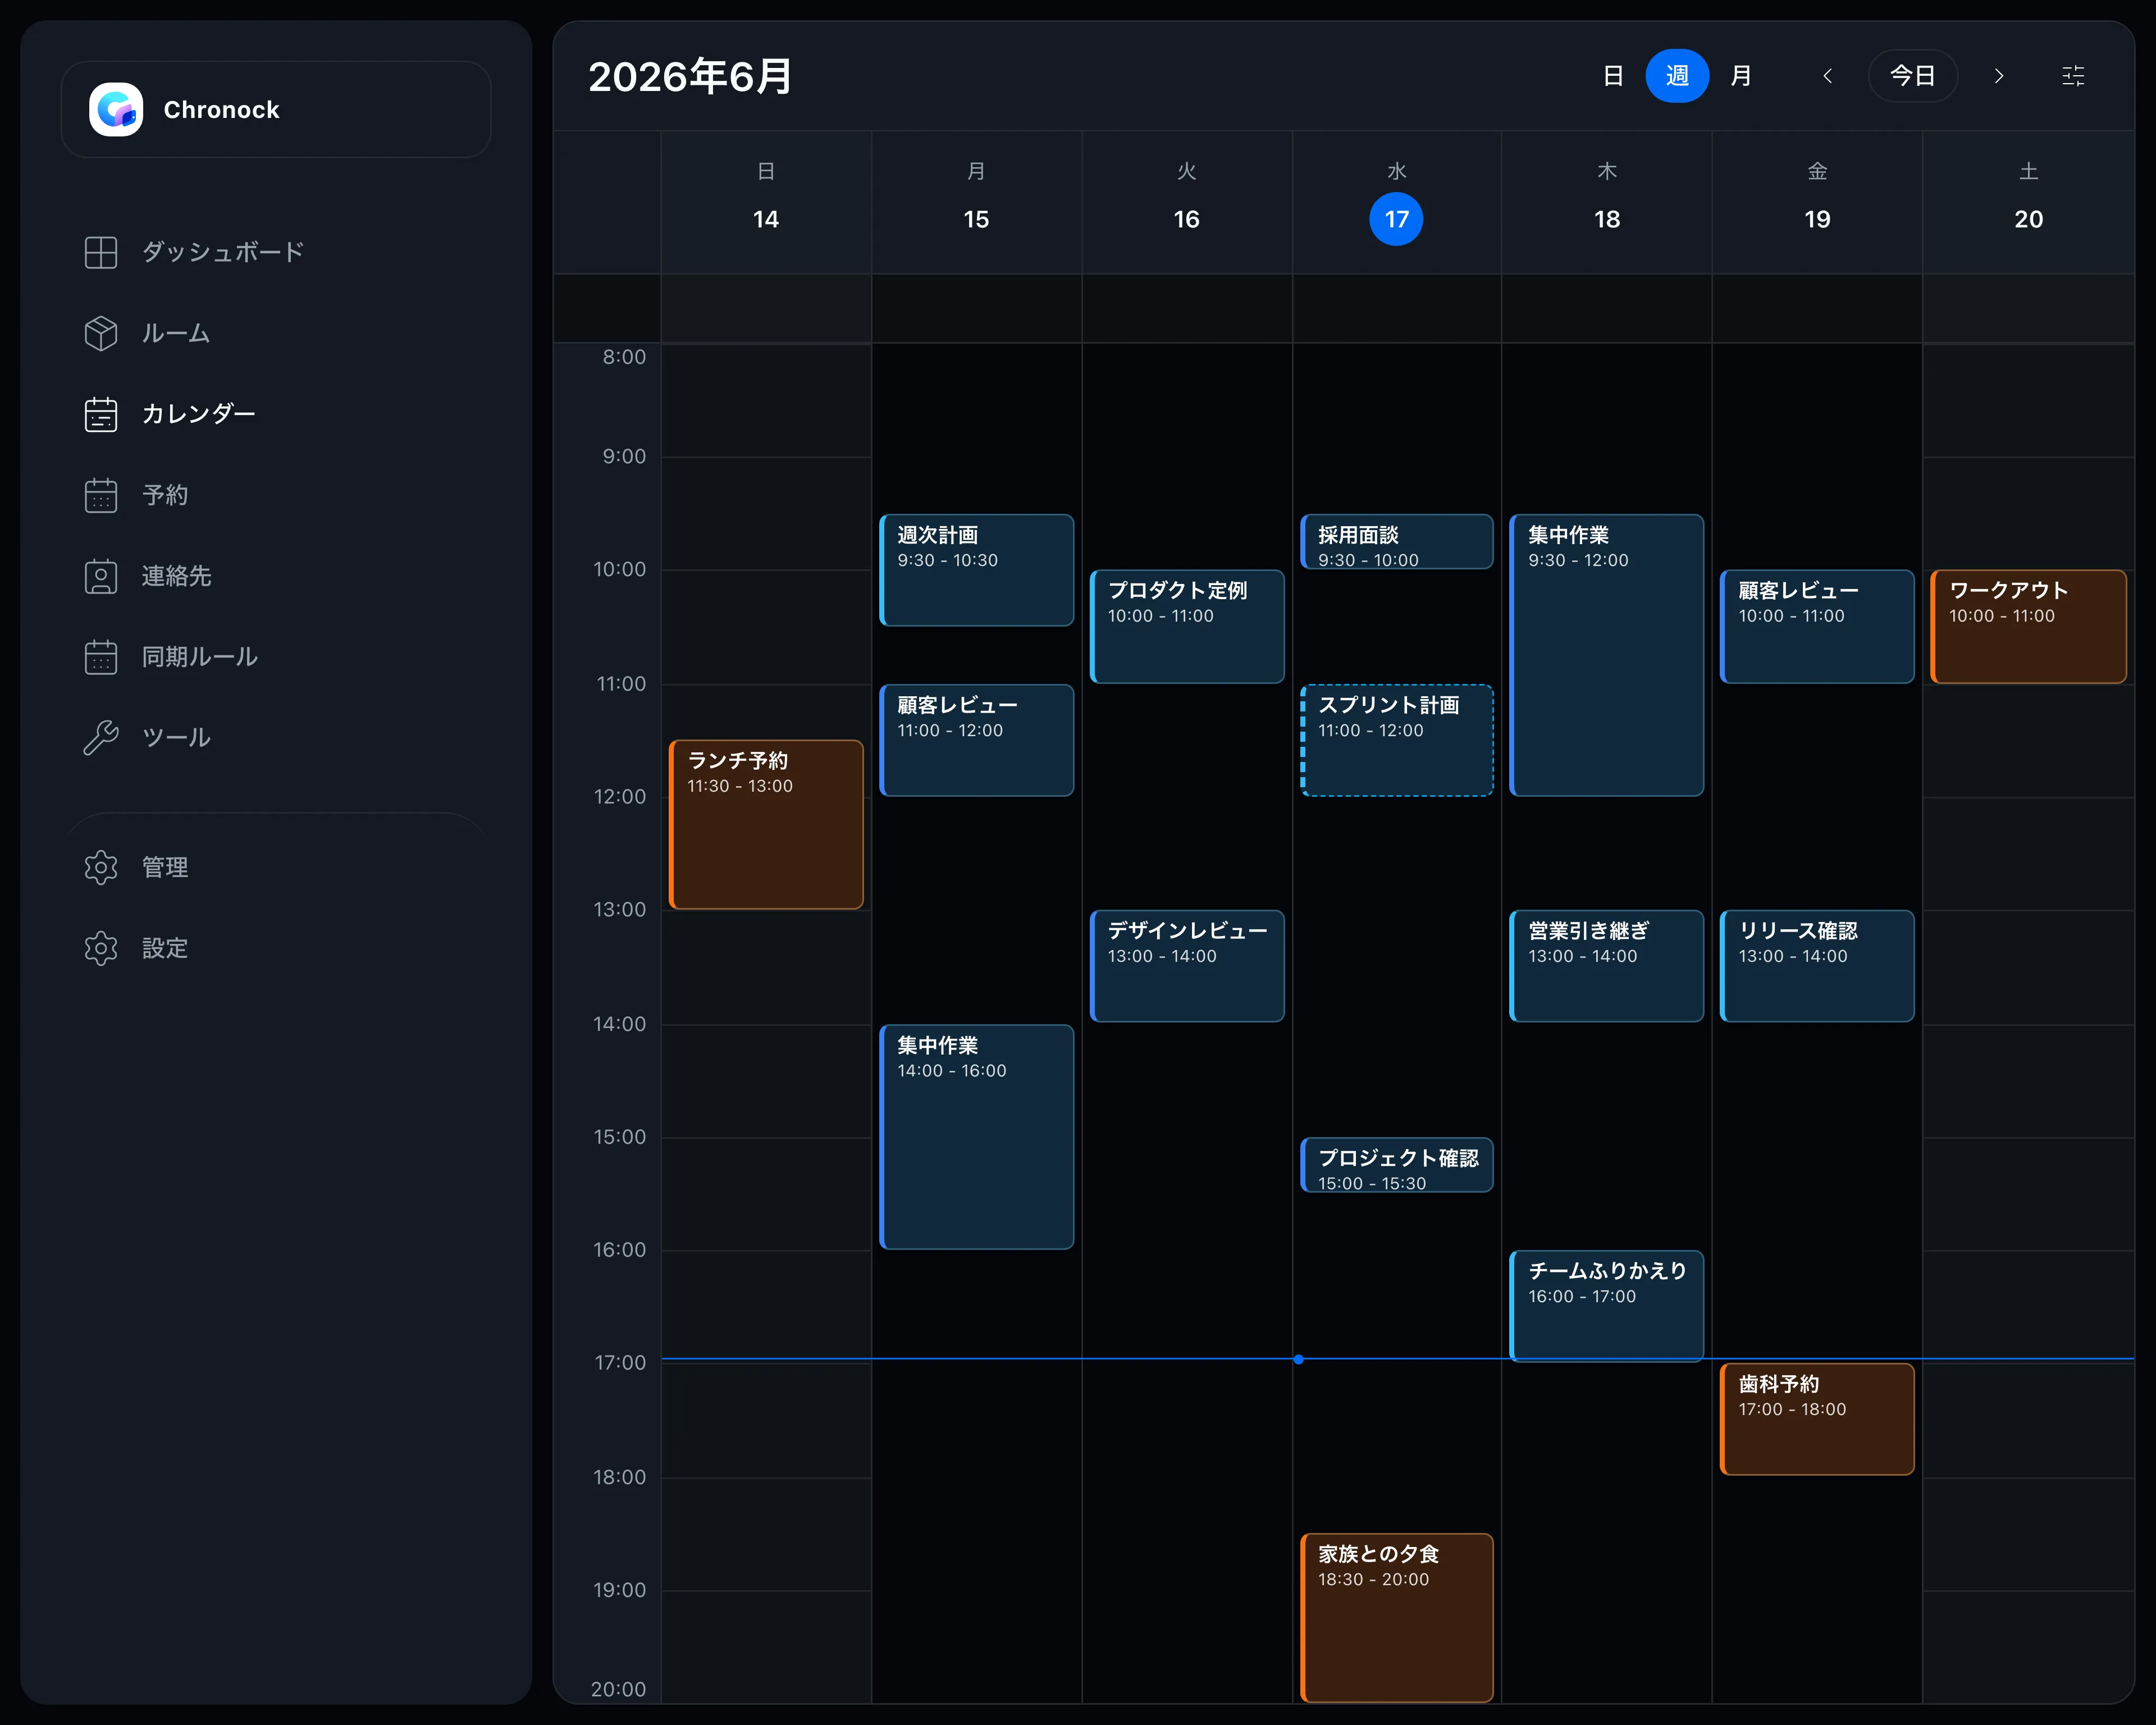Jump to 今日 today
The width and height of the screenshot is (2156, 1725).
tap(1913, 76)
